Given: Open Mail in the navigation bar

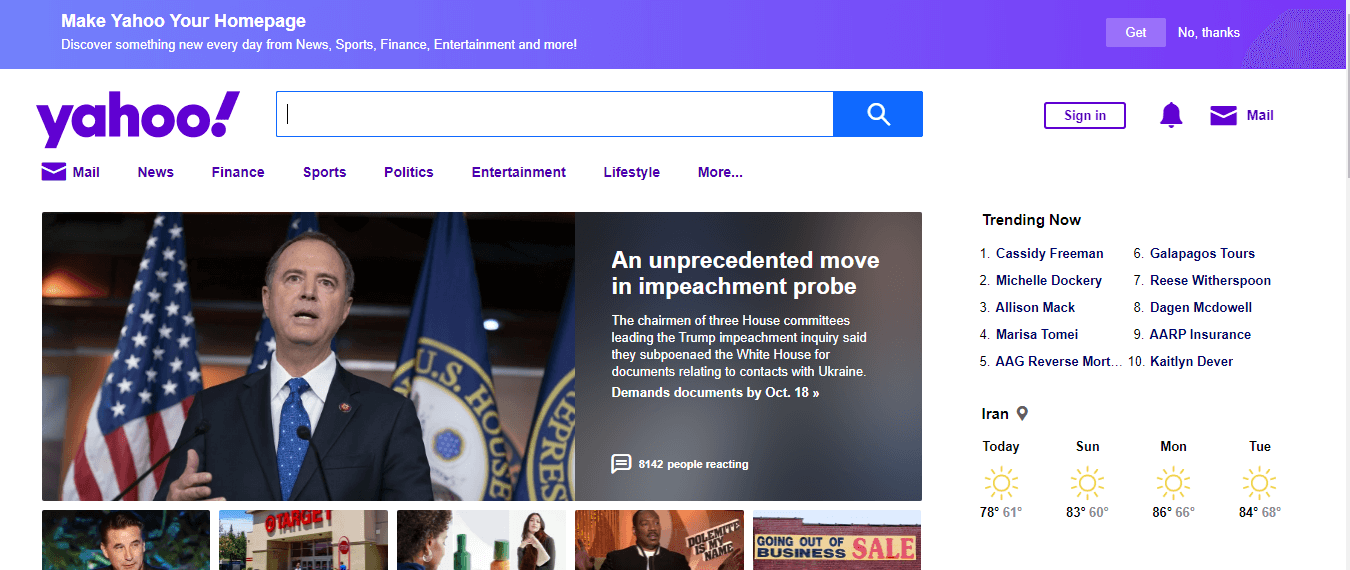Looking at the screenshot, I should [86, 172].
